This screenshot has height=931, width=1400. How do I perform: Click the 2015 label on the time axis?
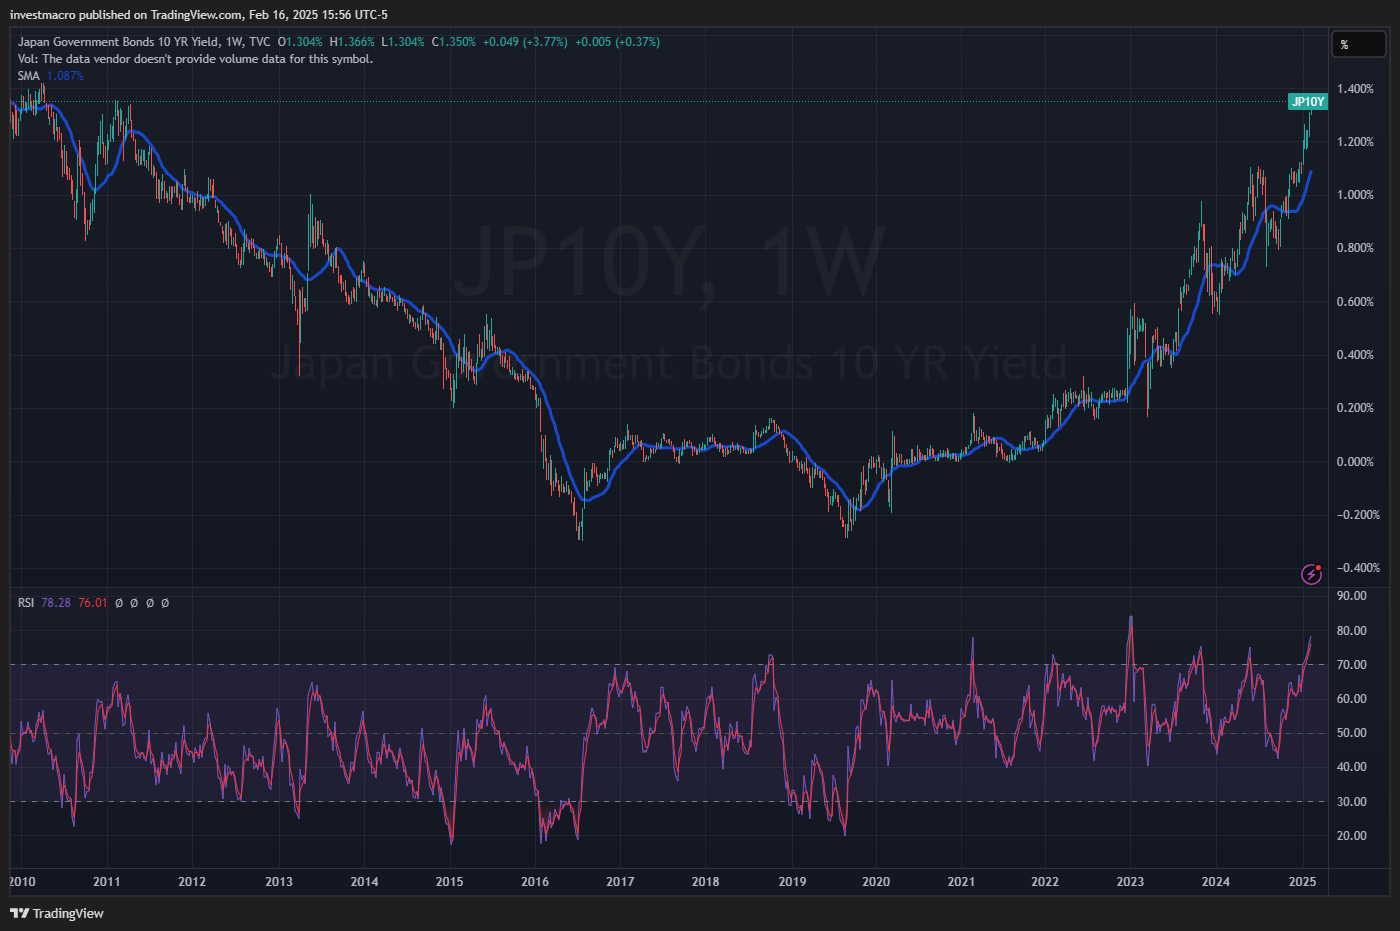449,881
